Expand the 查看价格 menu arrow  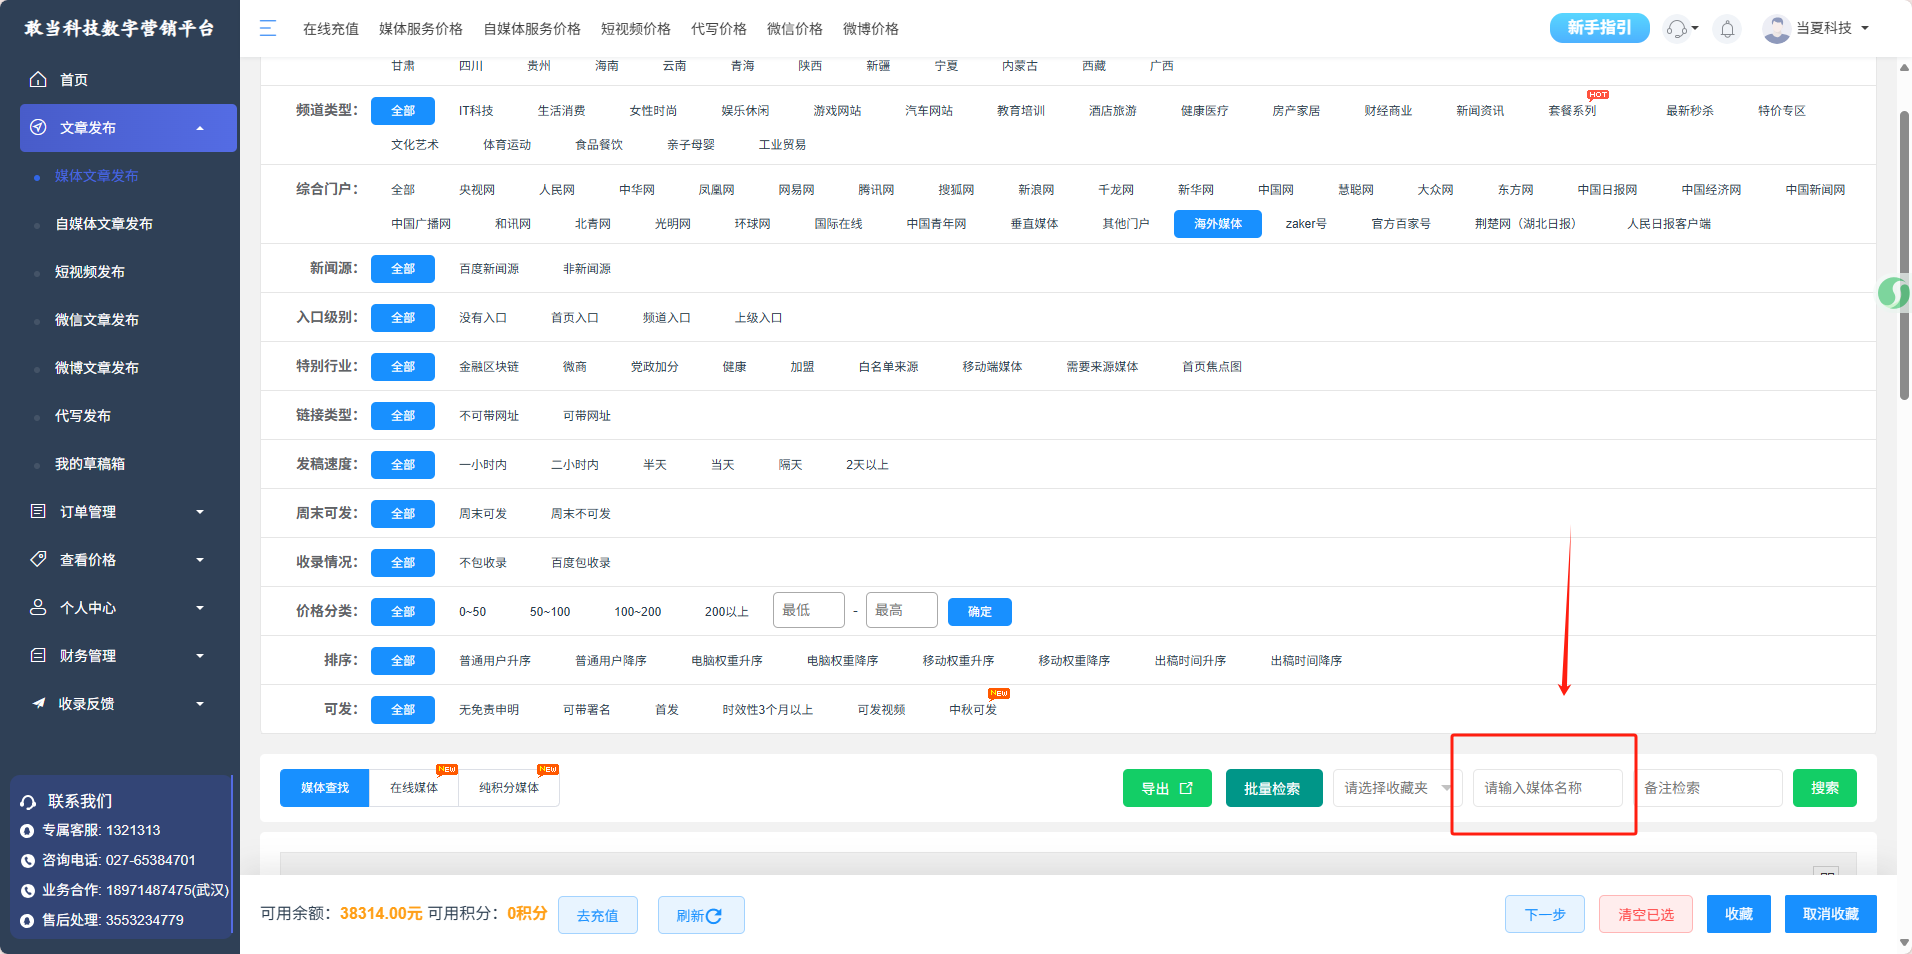tap(200, 560)
